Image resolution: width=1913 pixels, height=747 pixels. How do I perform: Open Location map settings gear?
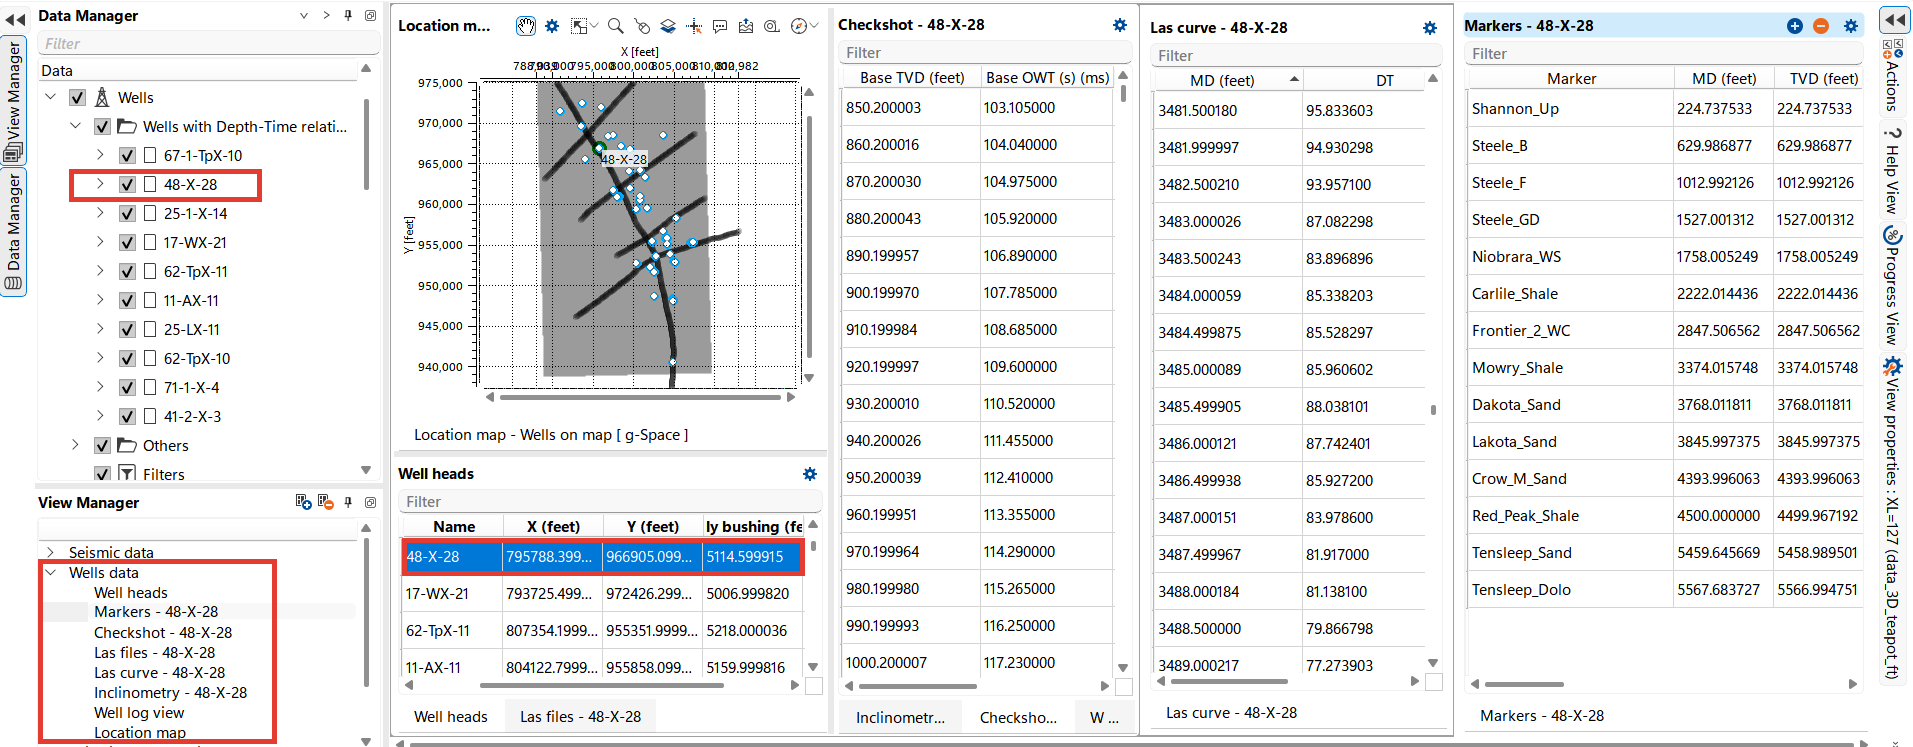pyautogui.click(x=552, y=26)
